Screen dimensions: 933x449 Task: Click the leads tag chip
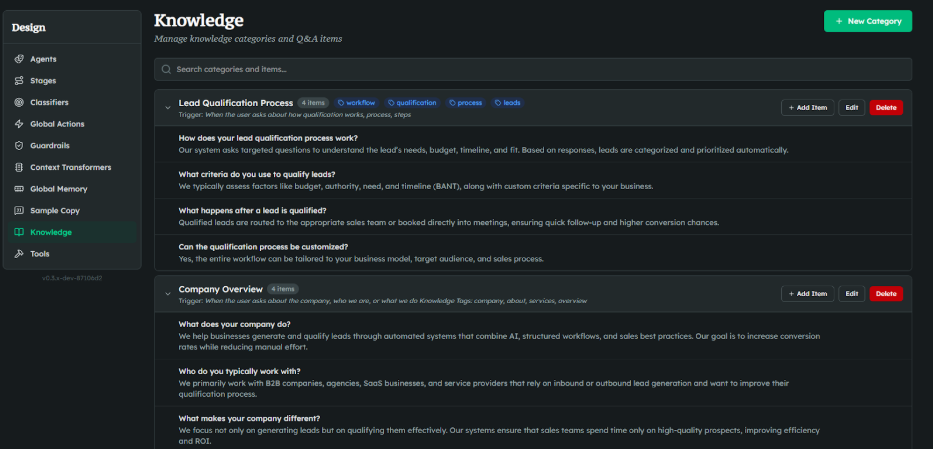507,103
